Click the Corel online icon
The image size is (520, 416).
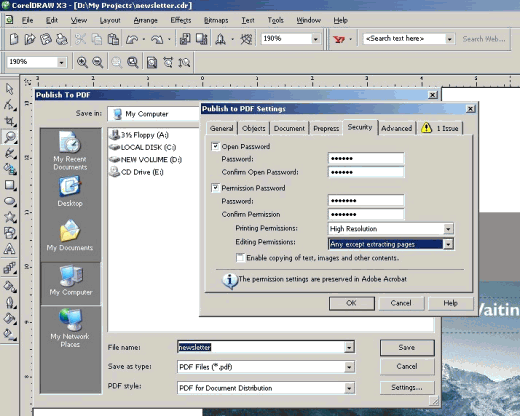[246, 39]
